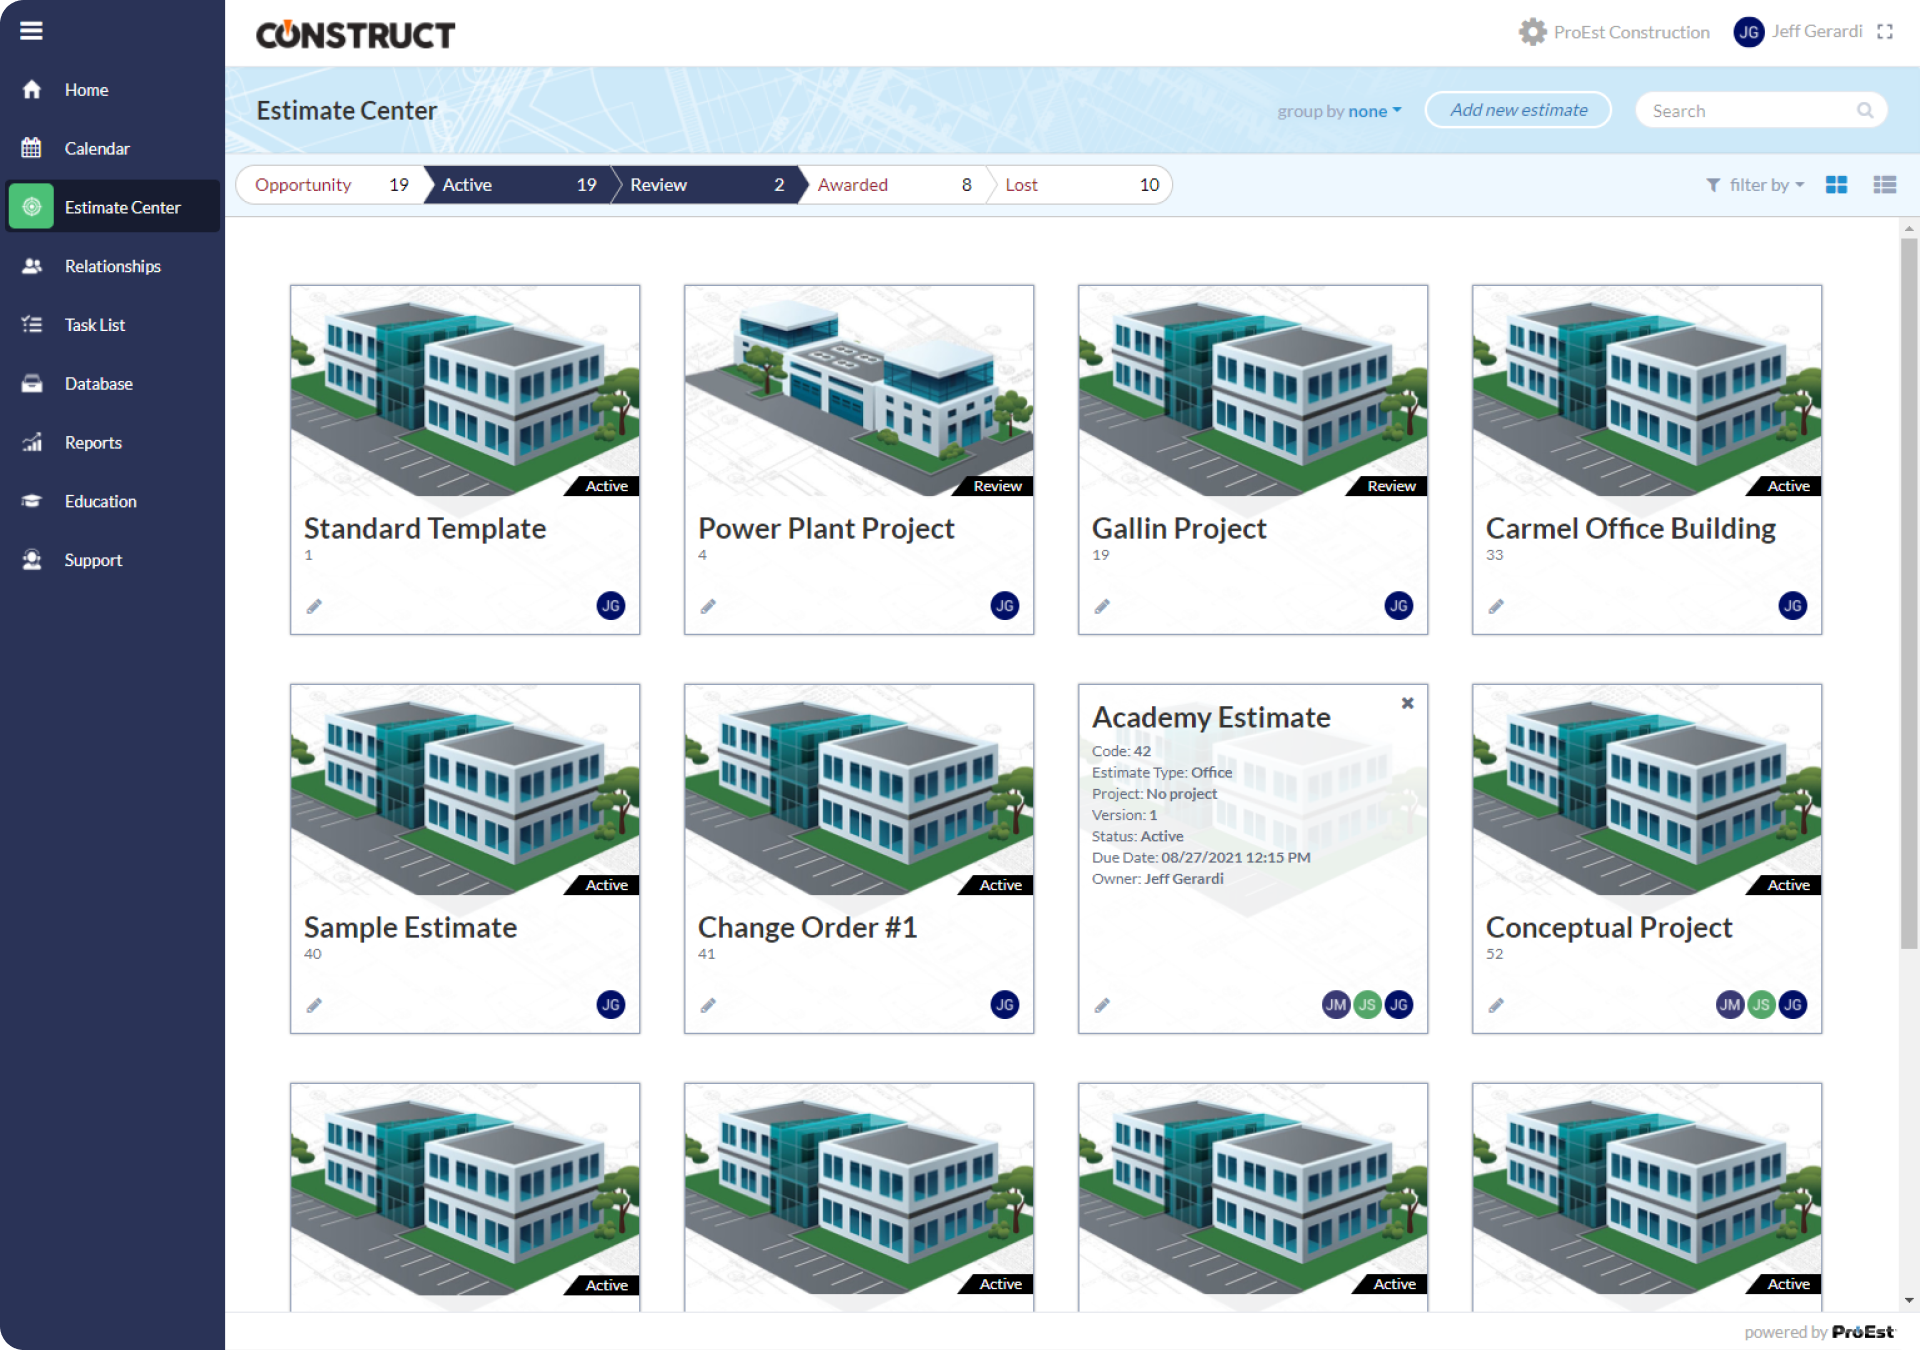The width and height of the screenshot is (1920, 1350).
Task: Click Add new estimate button
Action: tap(1518, 110)
